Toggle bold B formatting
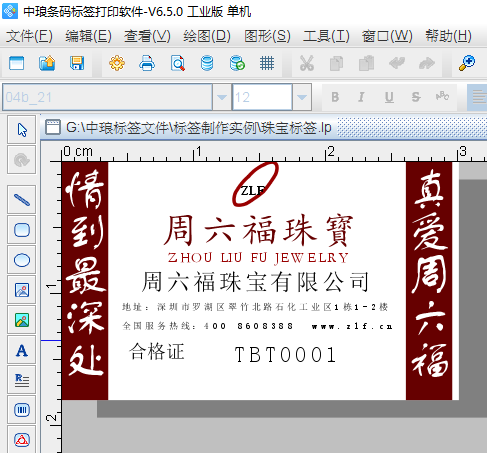This screenshot has width=487, height=453. pyautogui.click(x=335, y=97)
